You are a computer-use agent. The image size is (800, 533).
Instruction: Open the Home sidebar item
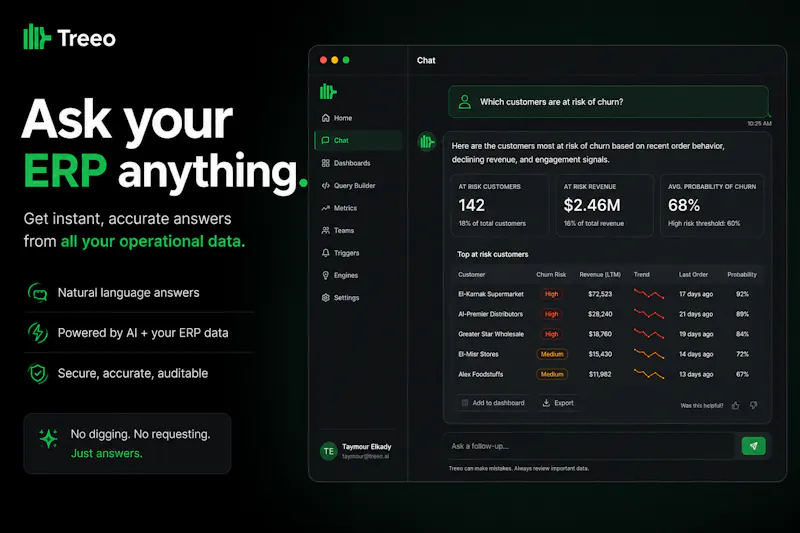358,118
